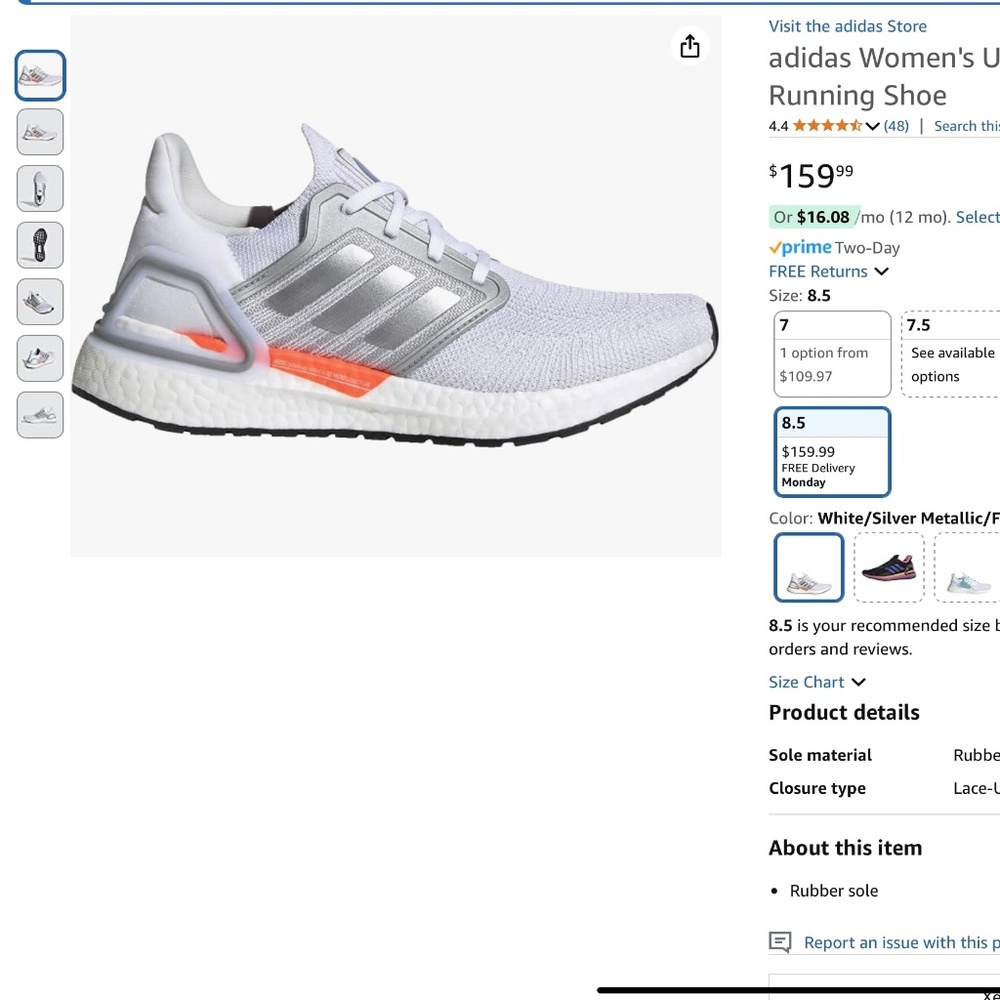1000x1000 pixels.
Task: Select the rear shoe view thumbnail icon
Action: [40, 301]
